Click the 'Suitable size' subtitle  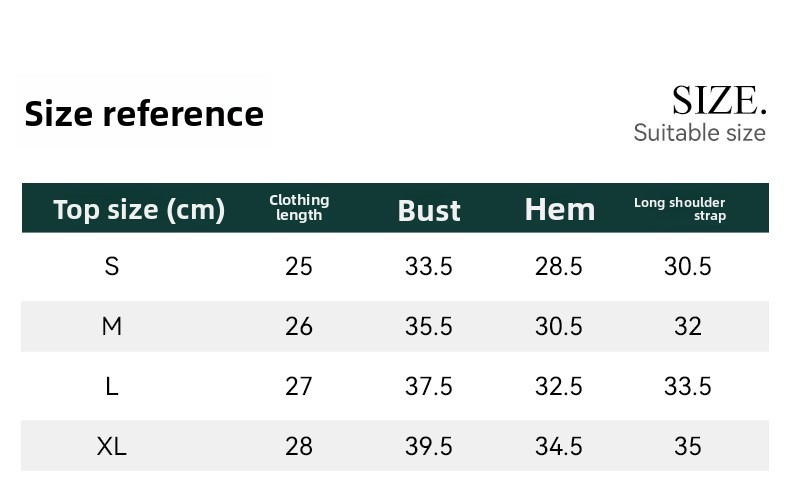700,133
